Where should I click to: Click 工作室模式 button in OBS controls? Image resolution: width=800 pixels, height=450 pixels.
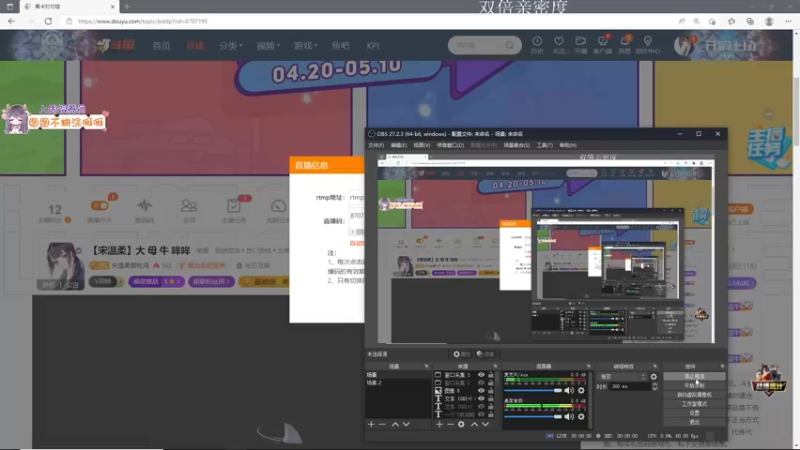coord(694,404)
